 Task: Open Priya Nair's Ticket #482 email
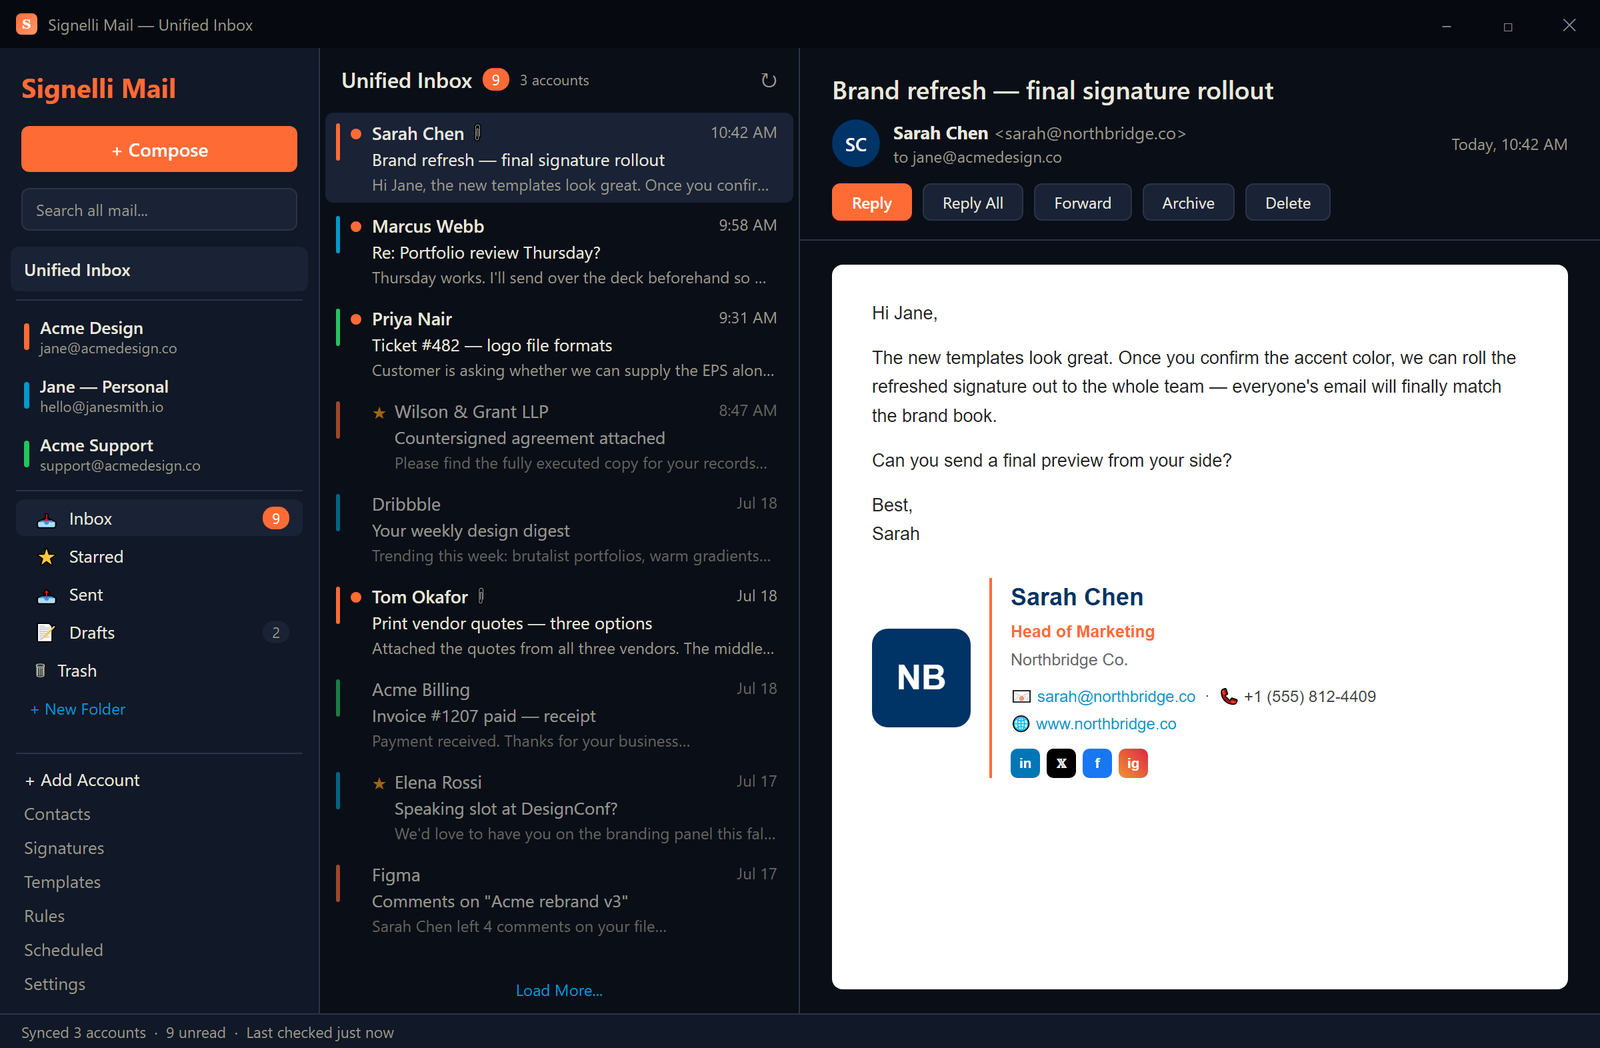[559, 344]
